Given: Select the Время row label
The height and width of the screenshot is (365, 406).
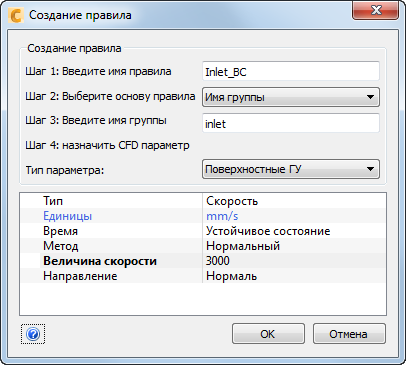Looking at the screenshot, I should 61,231.
